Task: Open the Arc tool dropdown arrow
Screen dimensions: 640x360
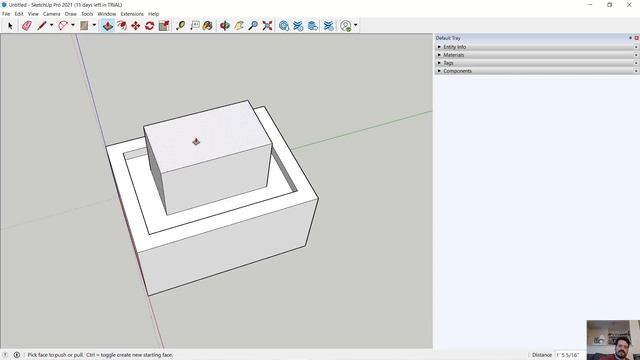Action: [x=73, y=25]
